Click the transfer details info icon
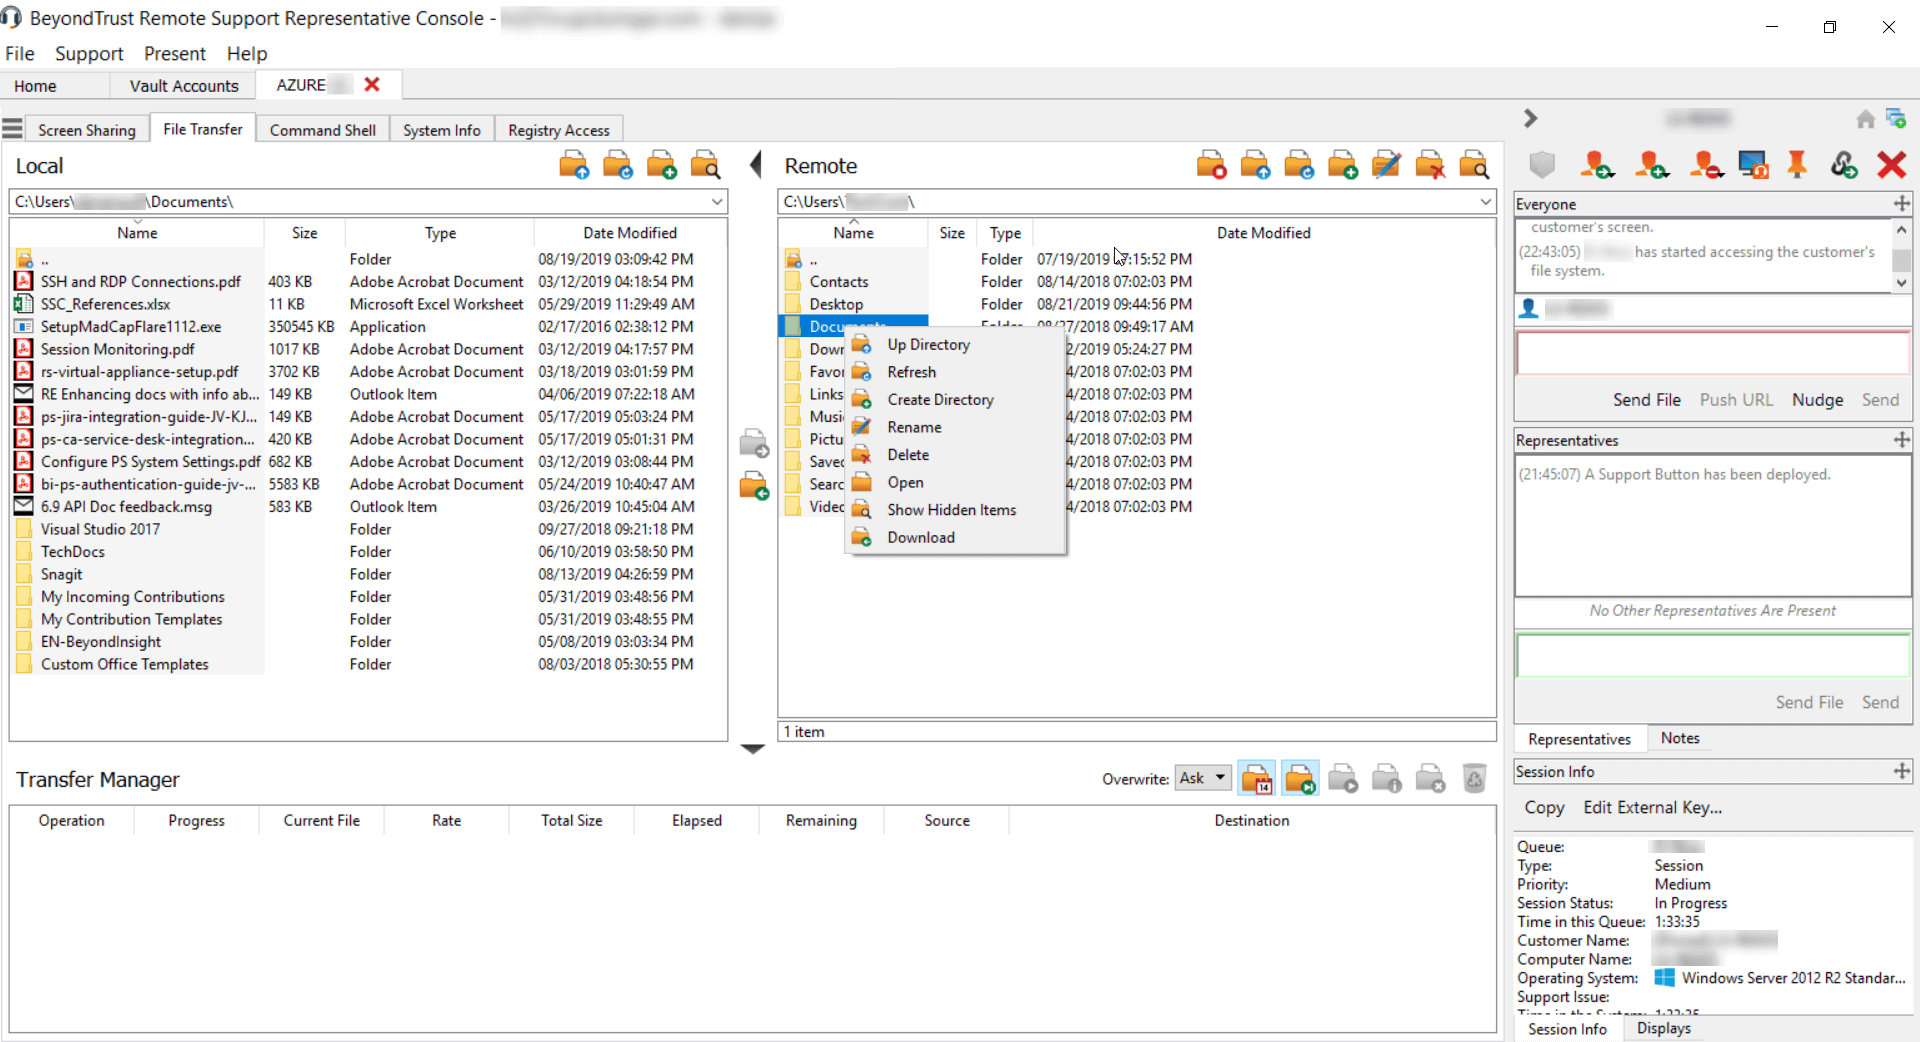Viewport: 1920px width, 1042px height. [1387, 779]
